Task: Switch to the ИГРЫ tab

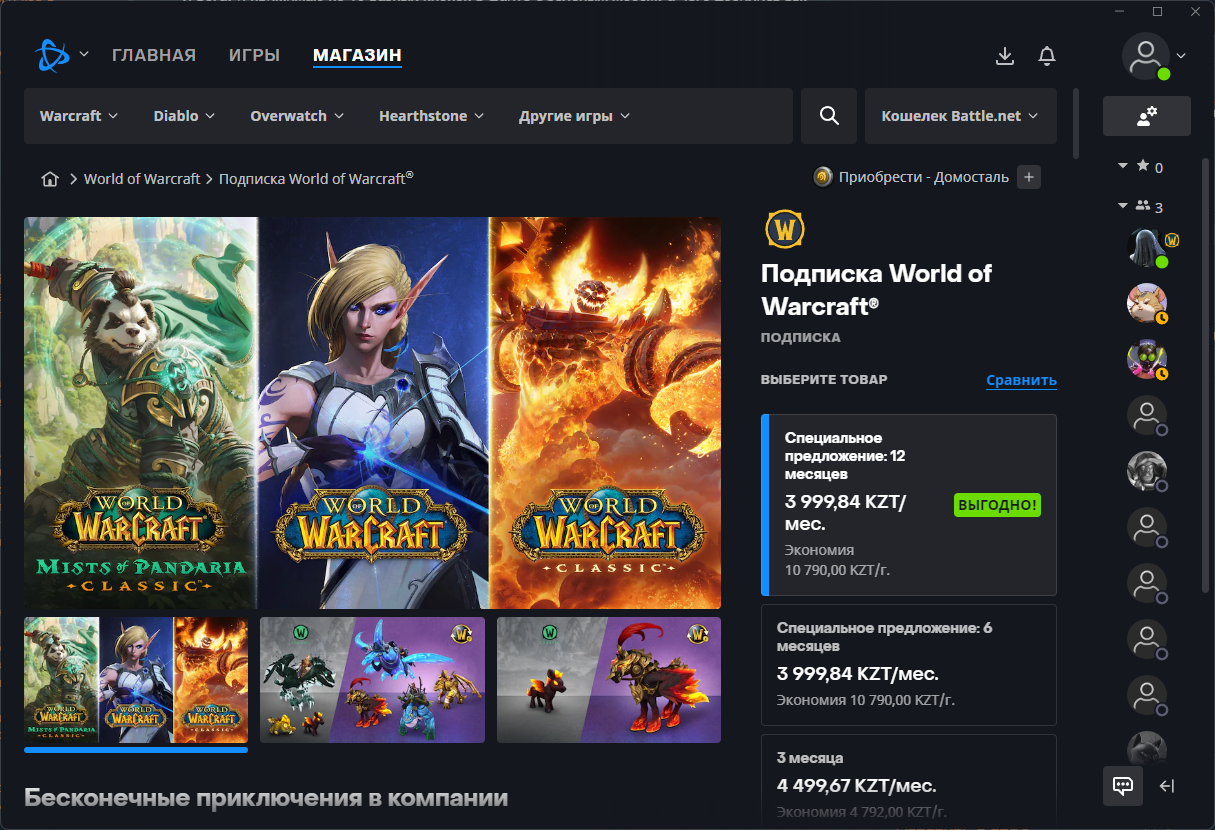Action: (254, 56)
